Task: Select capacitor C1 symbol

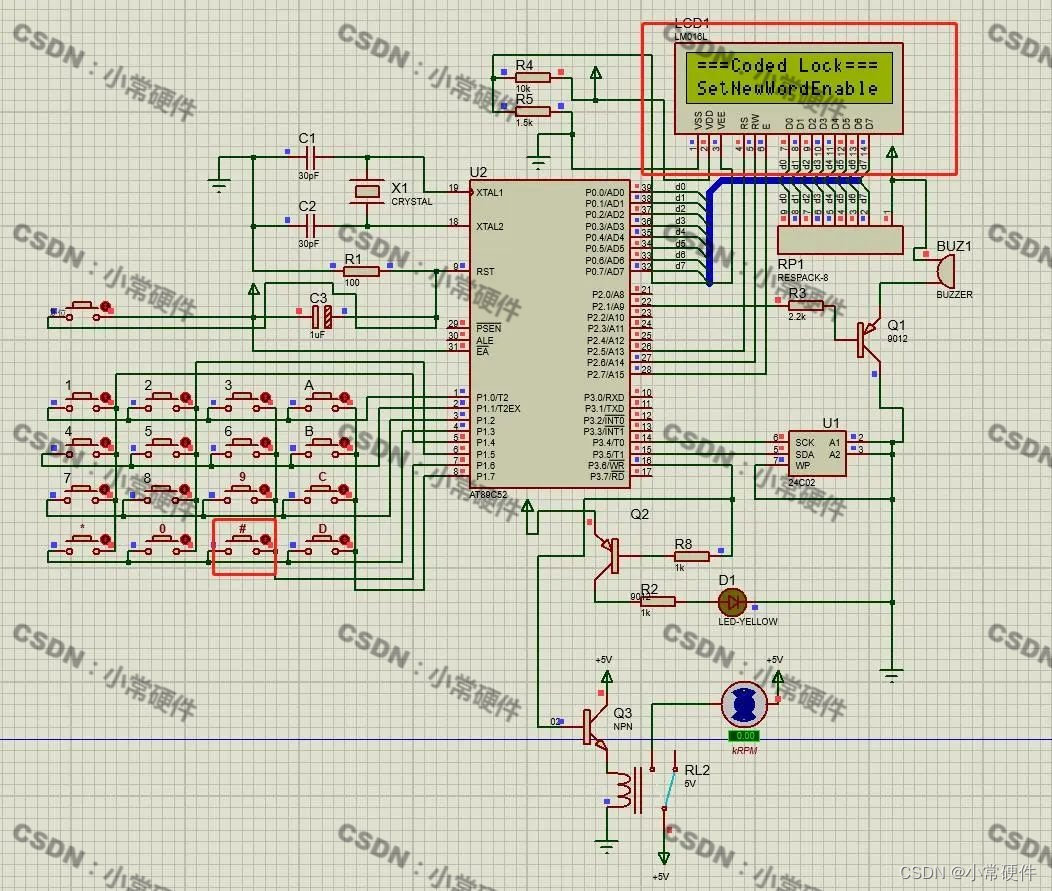Action: point(309,158)
